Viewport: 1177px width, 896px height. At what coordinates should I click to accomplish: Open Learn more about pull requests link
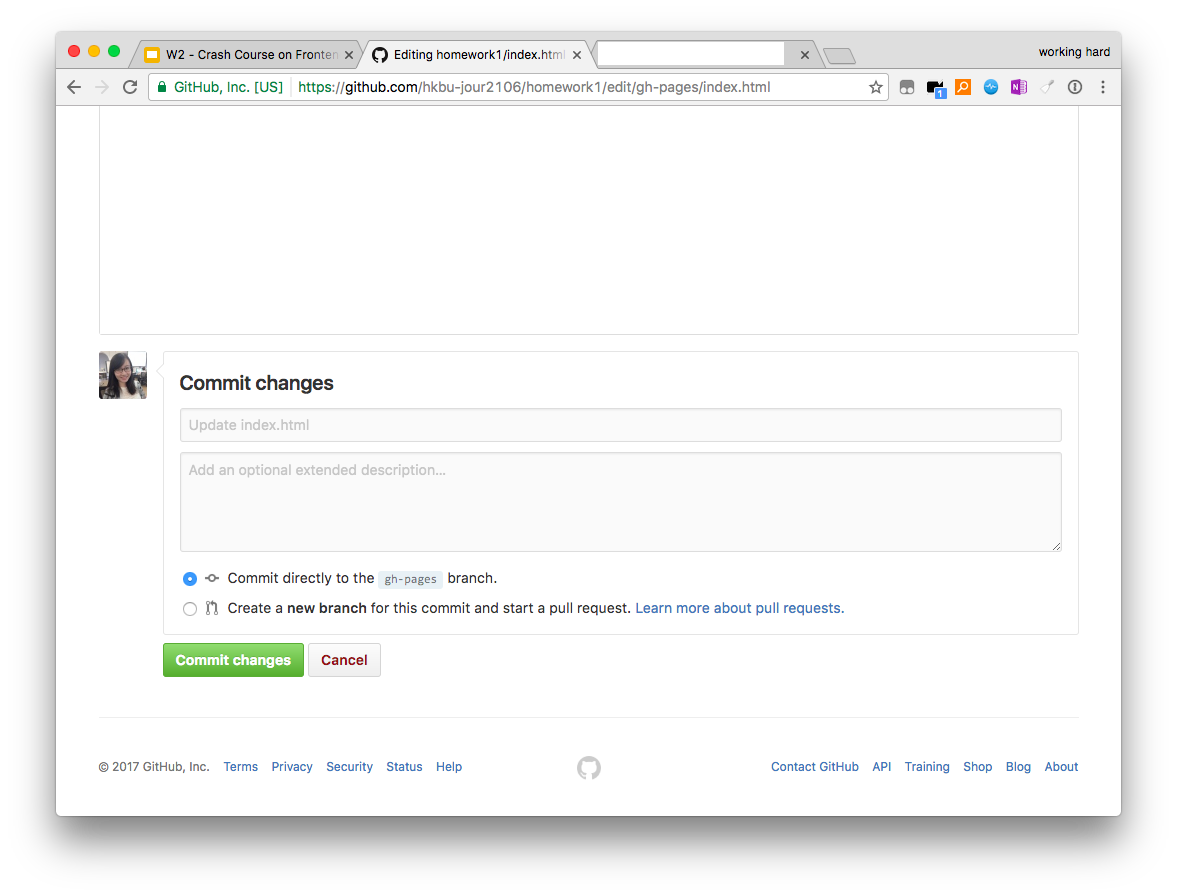tap(739, 608)
